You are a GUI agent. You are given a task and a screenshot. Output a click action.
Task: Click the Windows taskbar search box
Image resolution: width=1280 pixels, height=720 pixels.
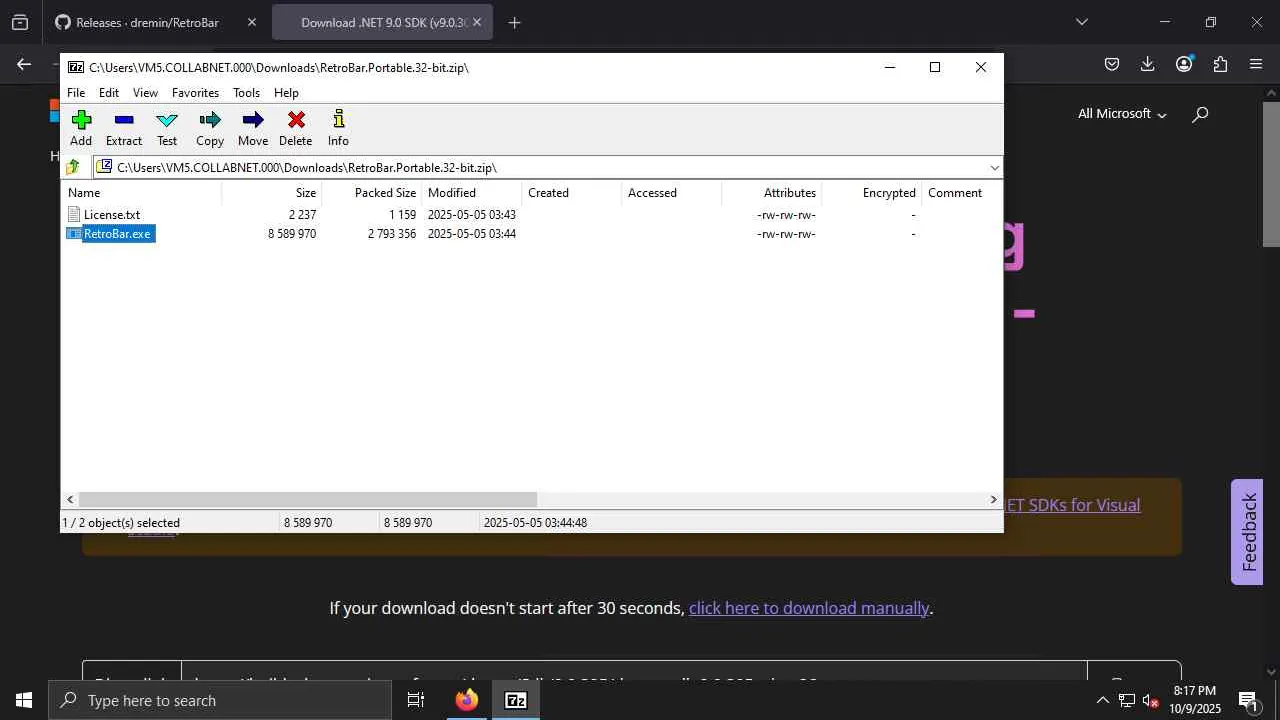220,700
